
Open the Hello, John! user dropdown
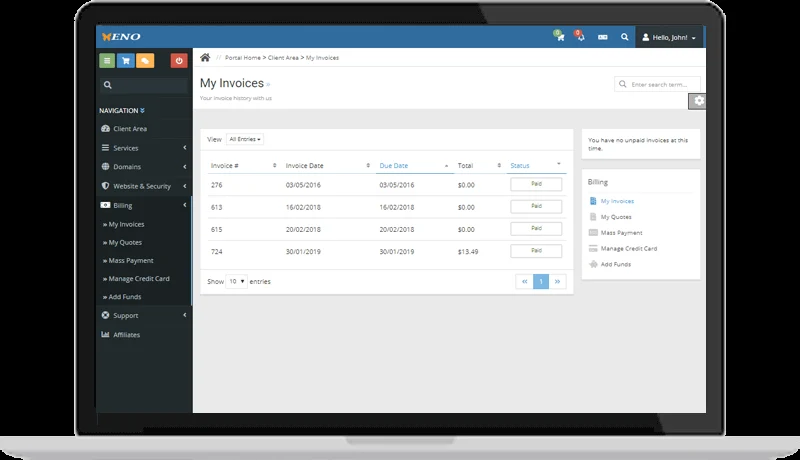669,37
